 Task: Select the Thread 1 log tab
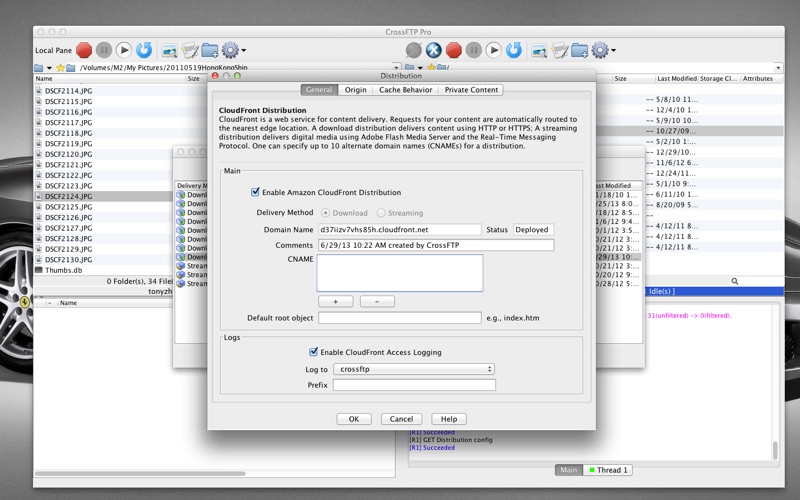(608, 470)
